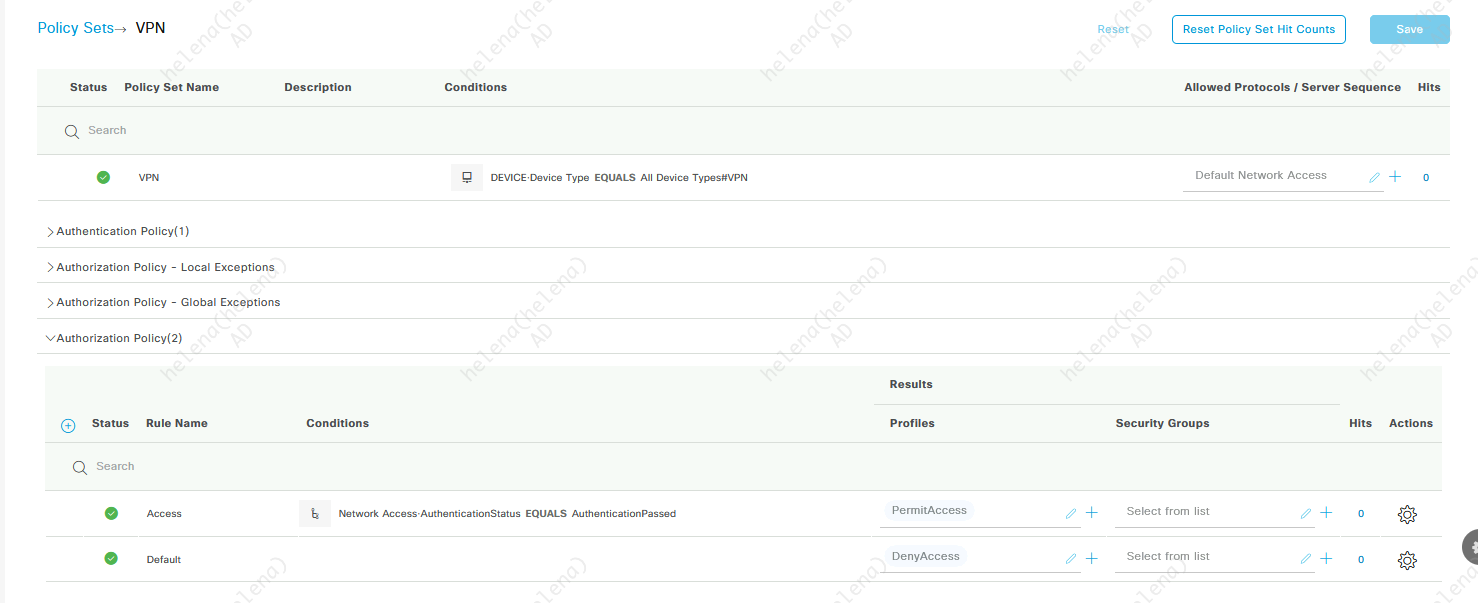1478x603 pixels.
Task: Click device condition icon in VPN policy set
Action: coord(466,177)
